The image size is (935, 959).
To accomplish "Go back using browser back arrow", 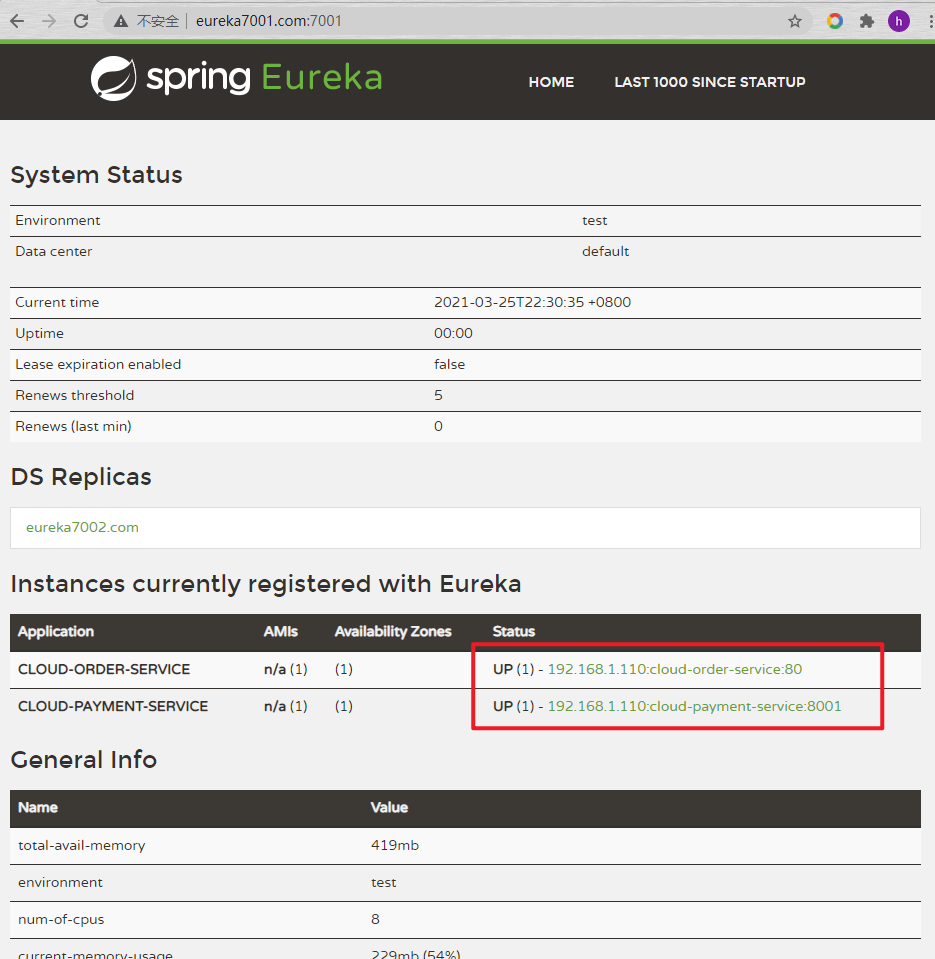I will point(17,21).
